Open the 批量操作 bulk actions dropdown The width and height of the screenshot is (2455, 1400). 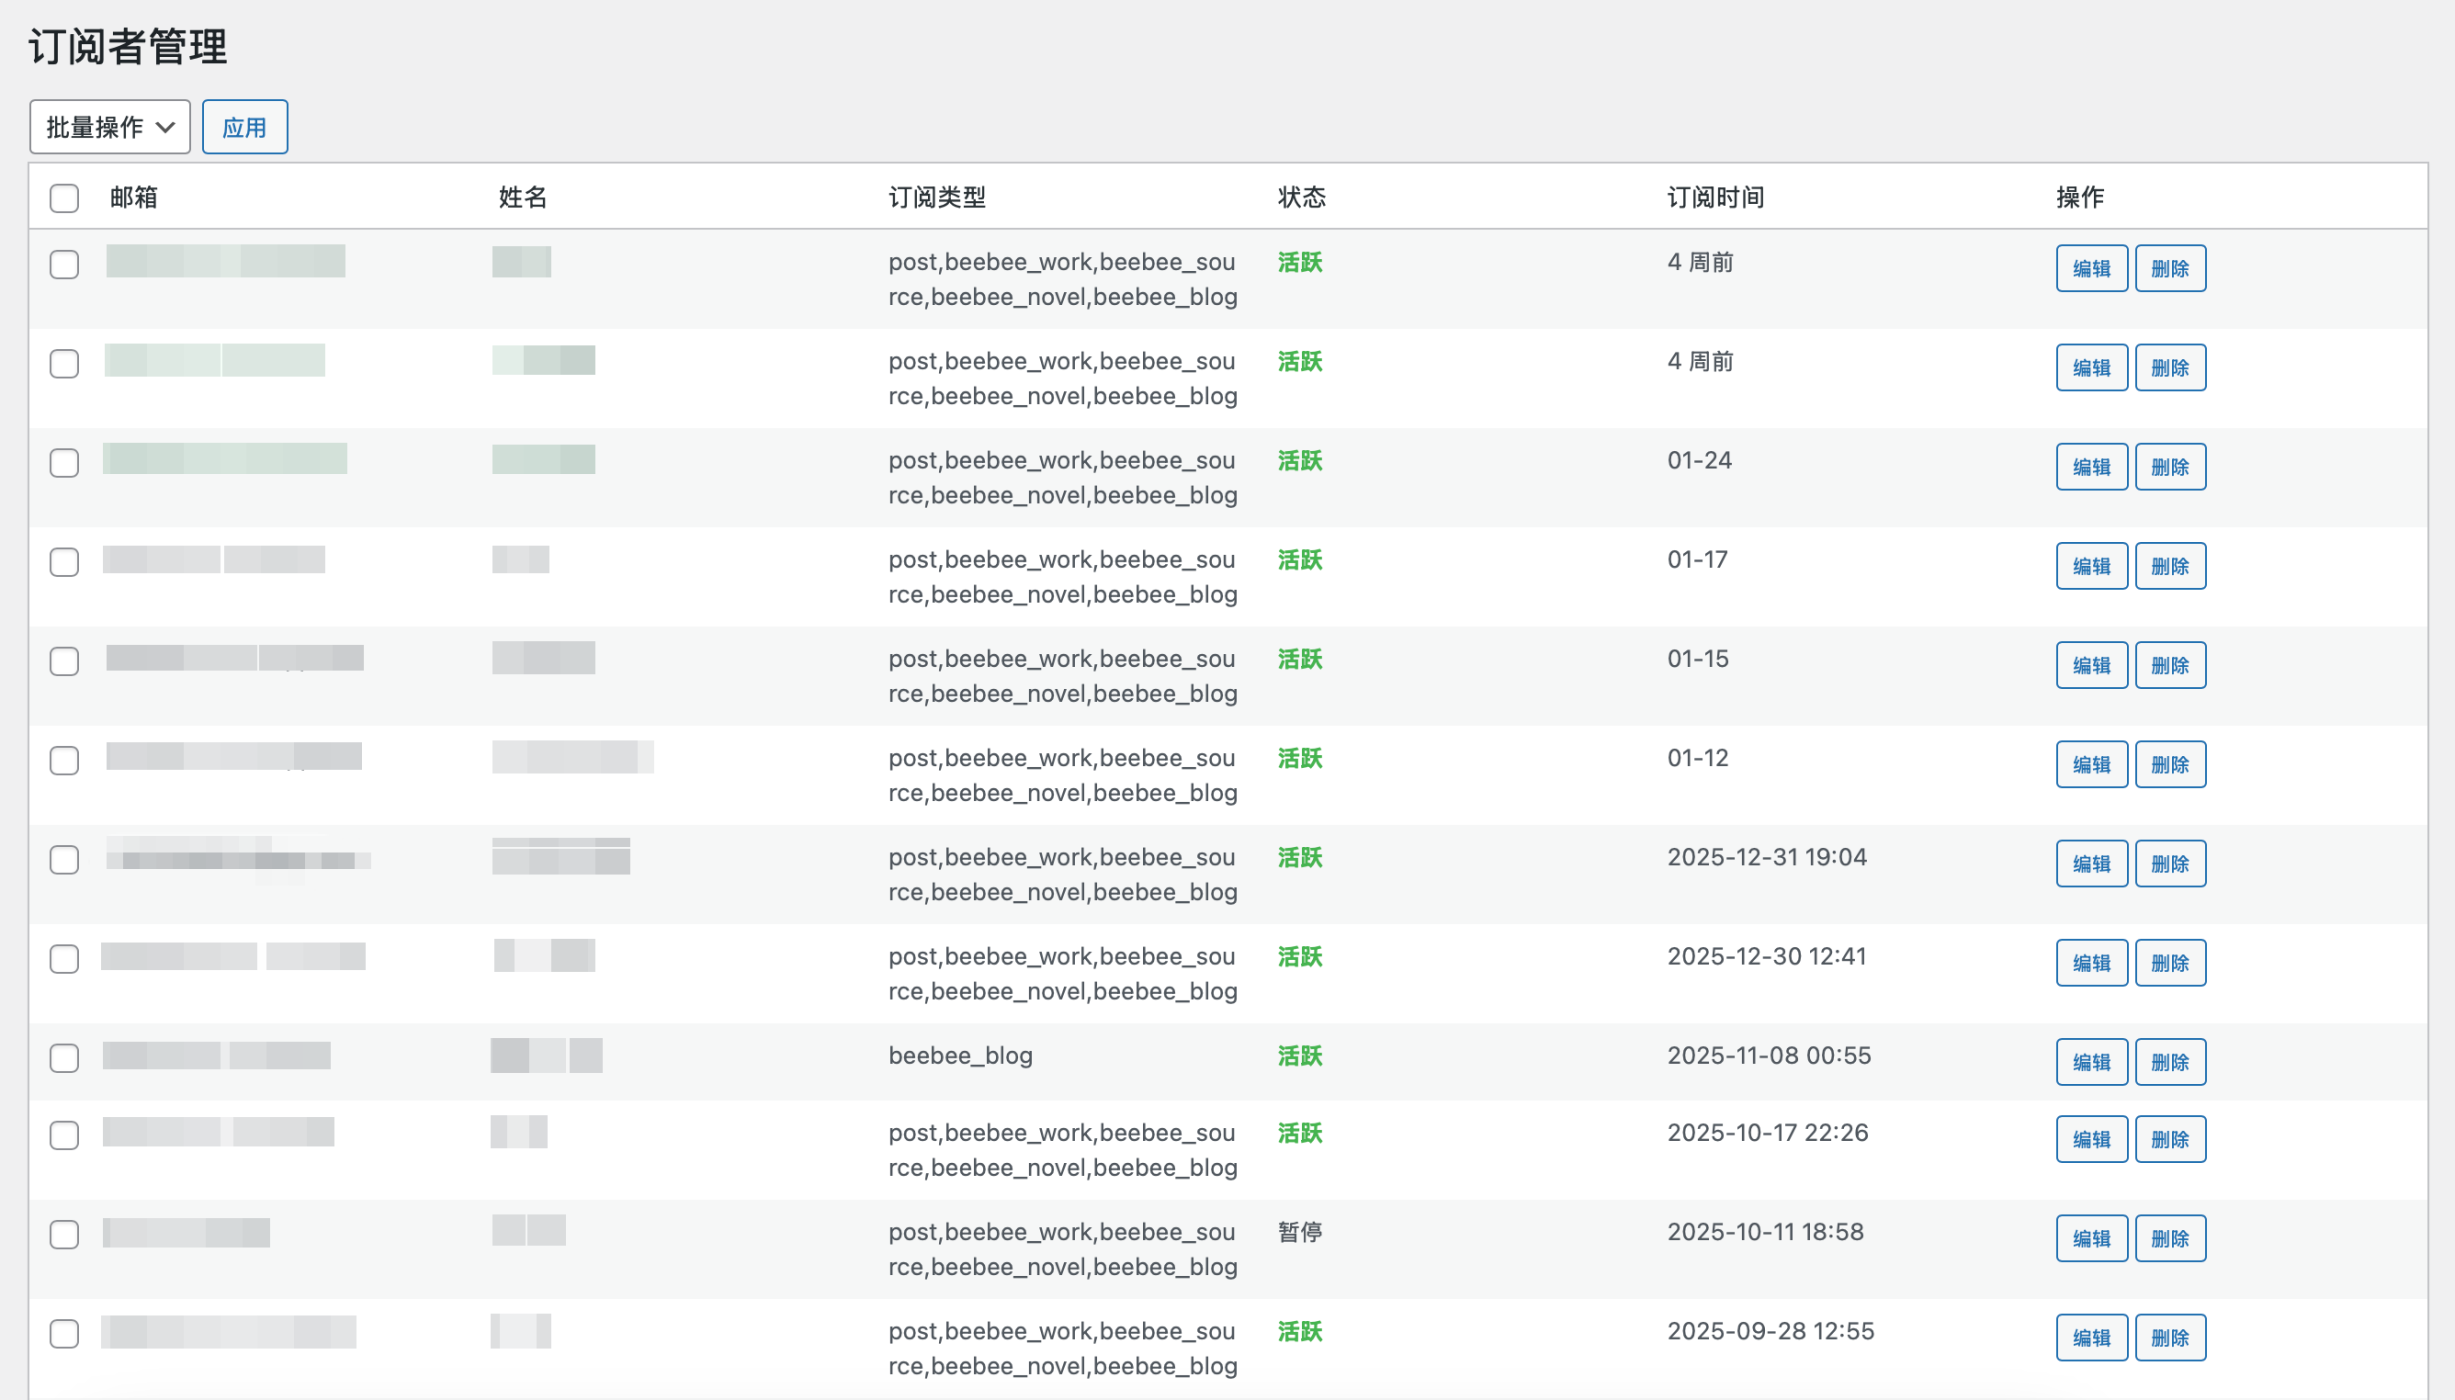point(109,127)
